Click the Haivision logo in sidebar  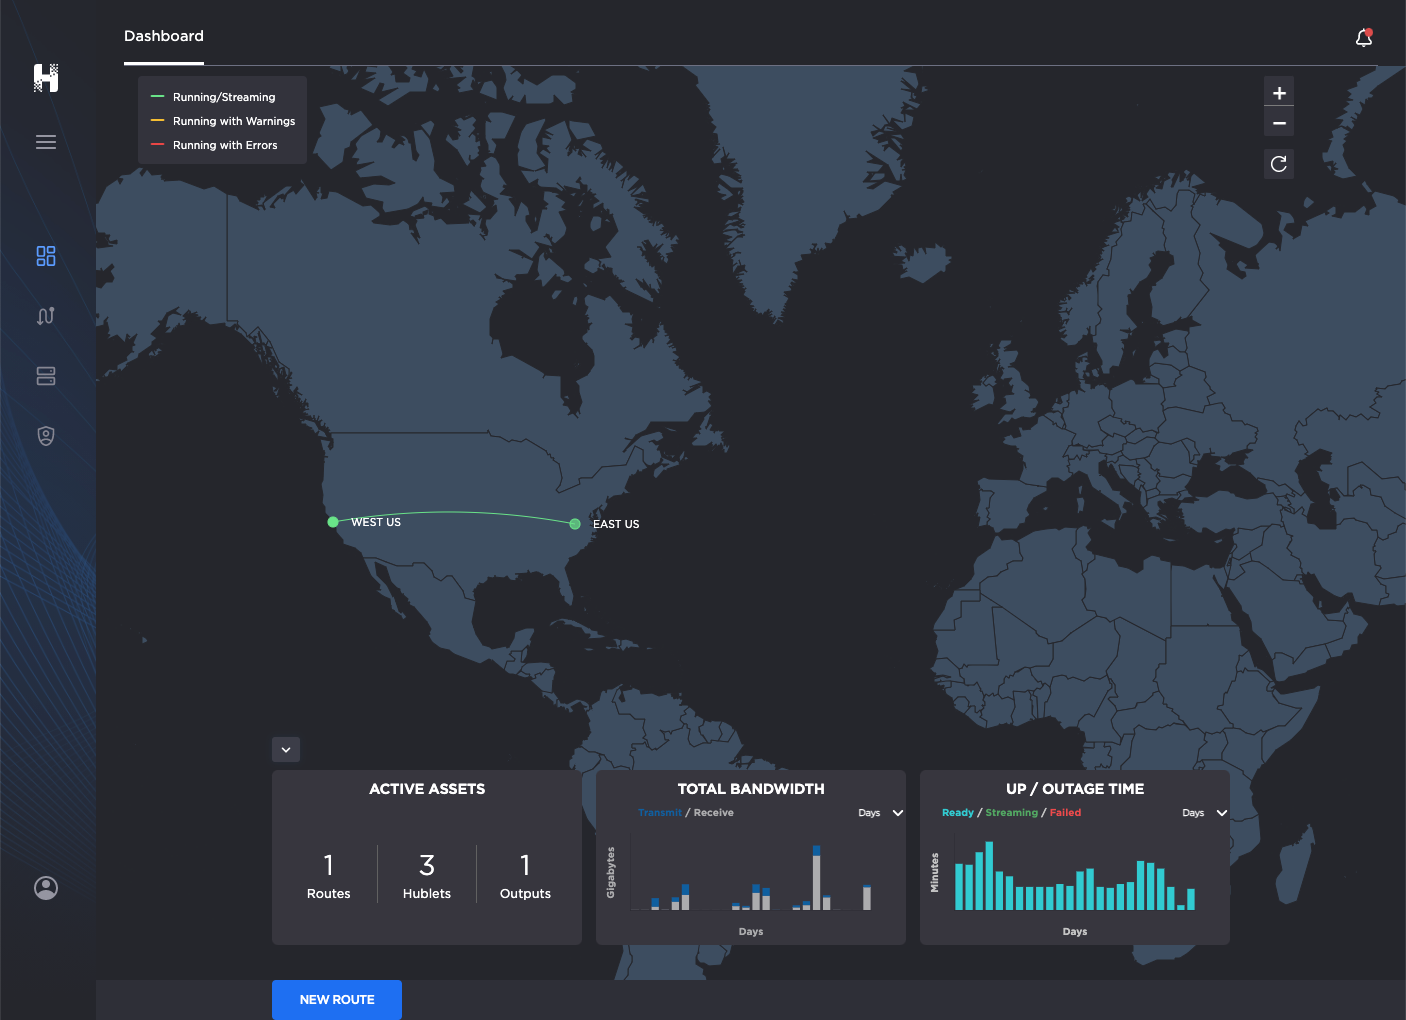(x=46, y=78)
